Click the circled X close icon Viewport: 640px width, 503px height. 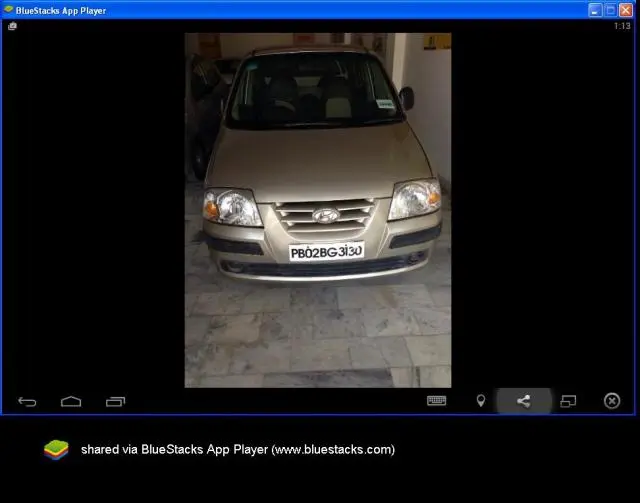(x=612, y=401)
